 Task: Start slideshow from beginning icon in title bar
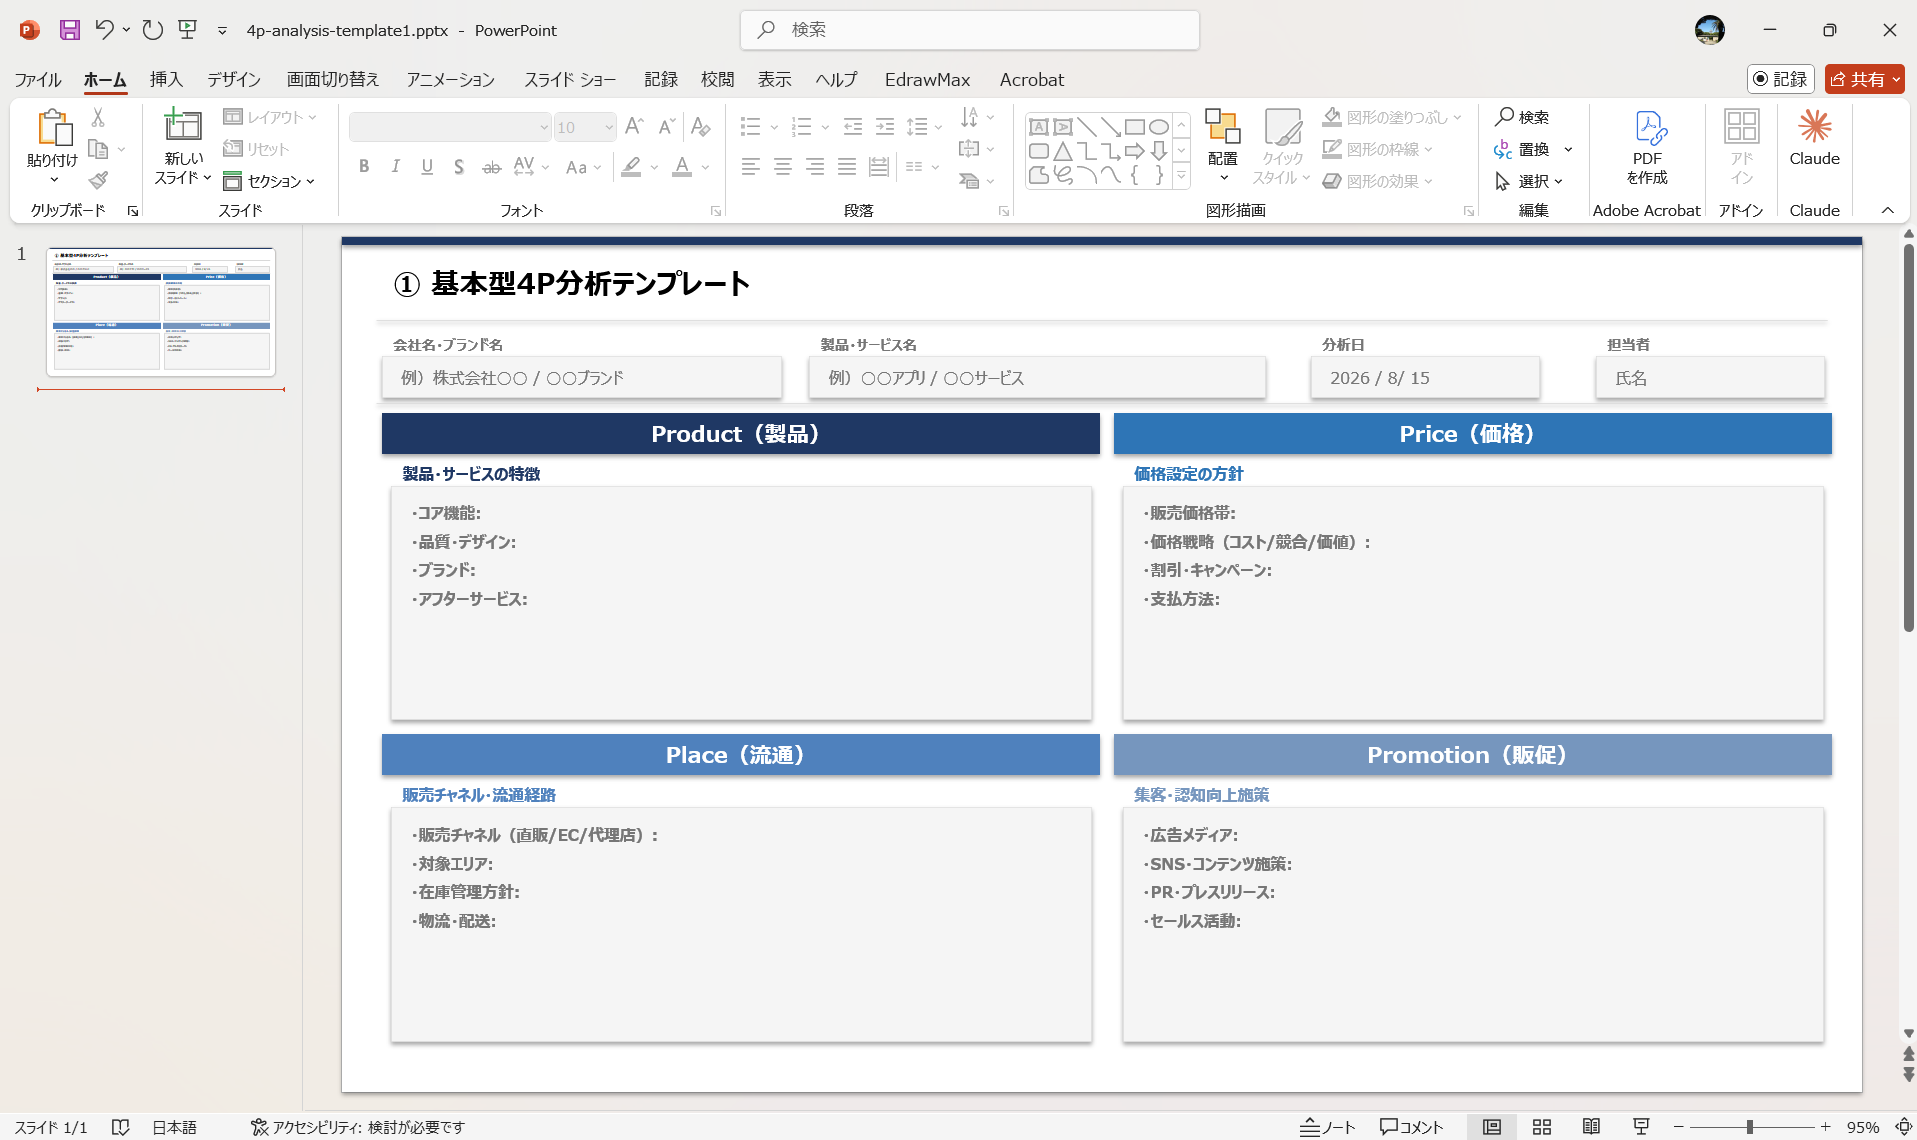[187, 30]
